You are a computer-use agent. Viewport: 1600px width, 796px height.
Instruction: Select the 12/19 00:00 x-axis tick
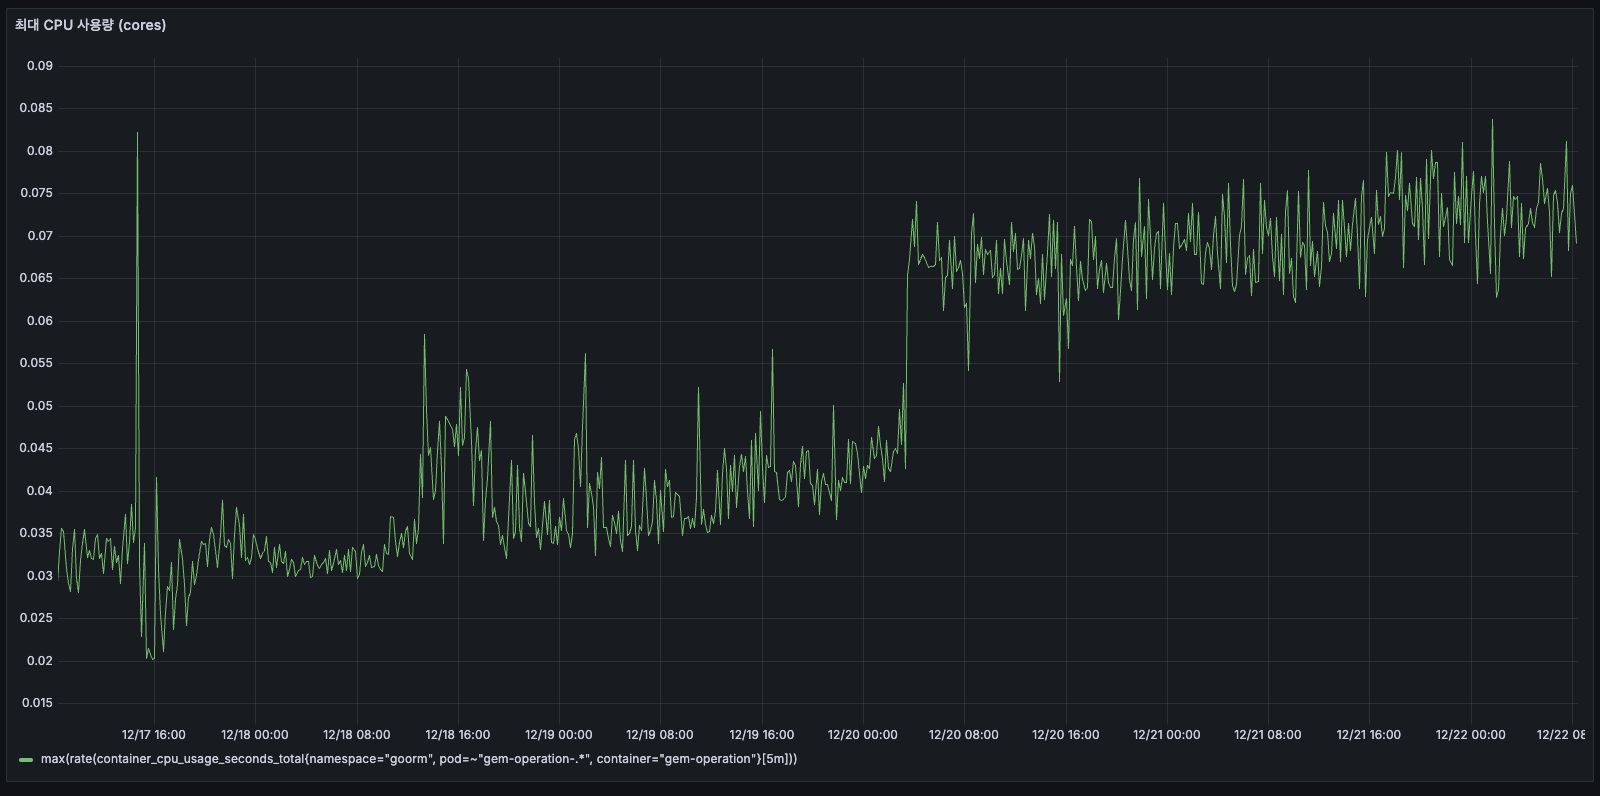[558, 735]
